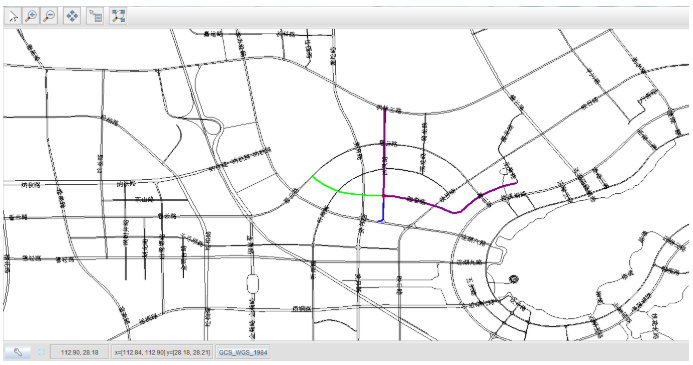Screen dimensions: 693x365
Task: Click the 112.90, 28.18 cursor coordinates field
Action: (80, 352)
